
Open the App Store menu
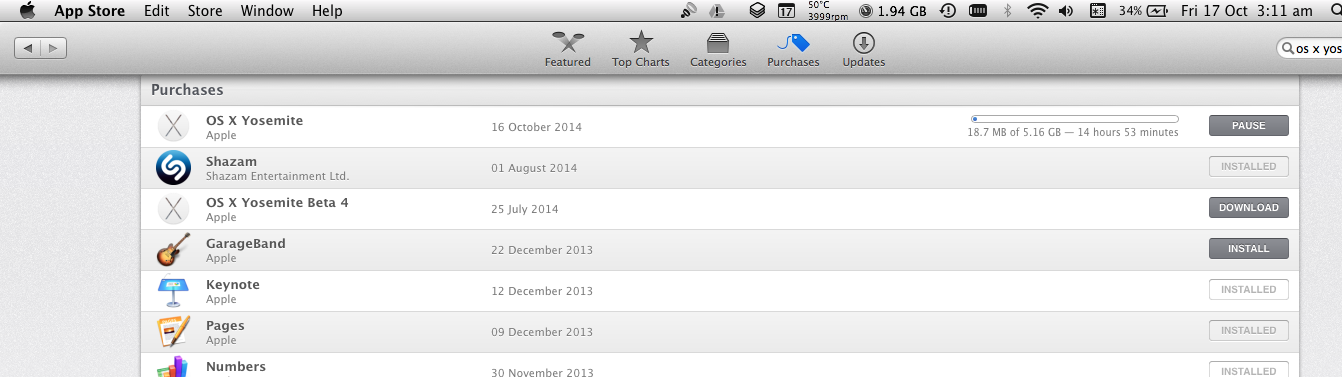coord(89,11)
